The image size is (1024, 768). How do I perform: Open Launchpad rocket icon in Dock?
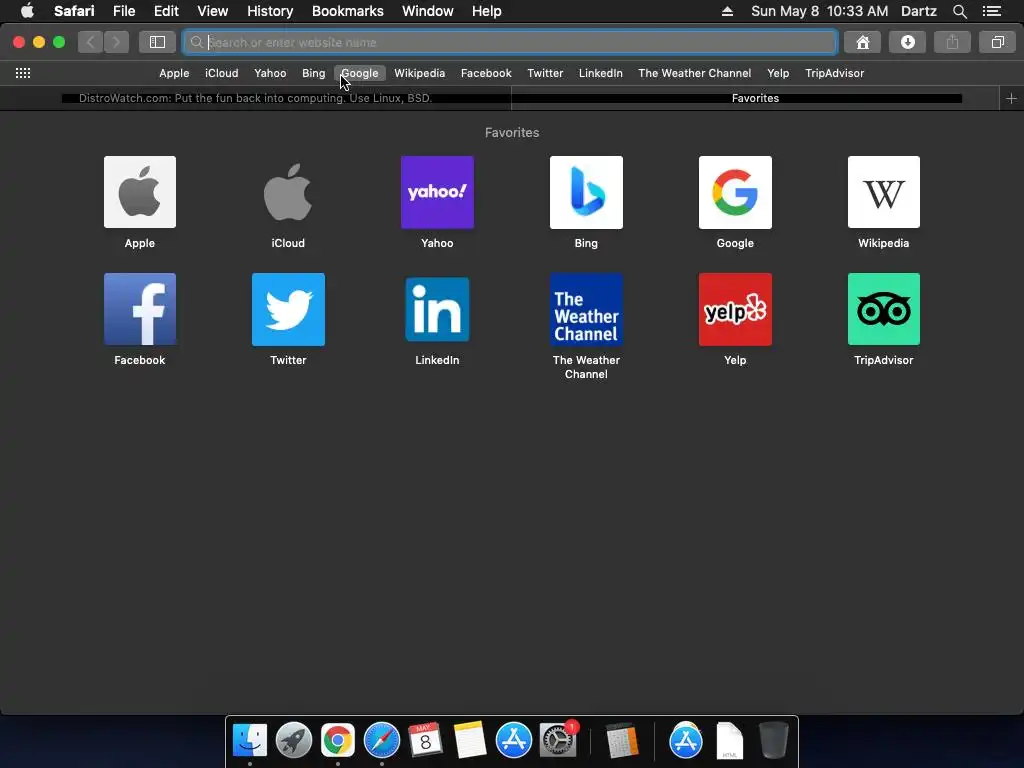point(294,740)
